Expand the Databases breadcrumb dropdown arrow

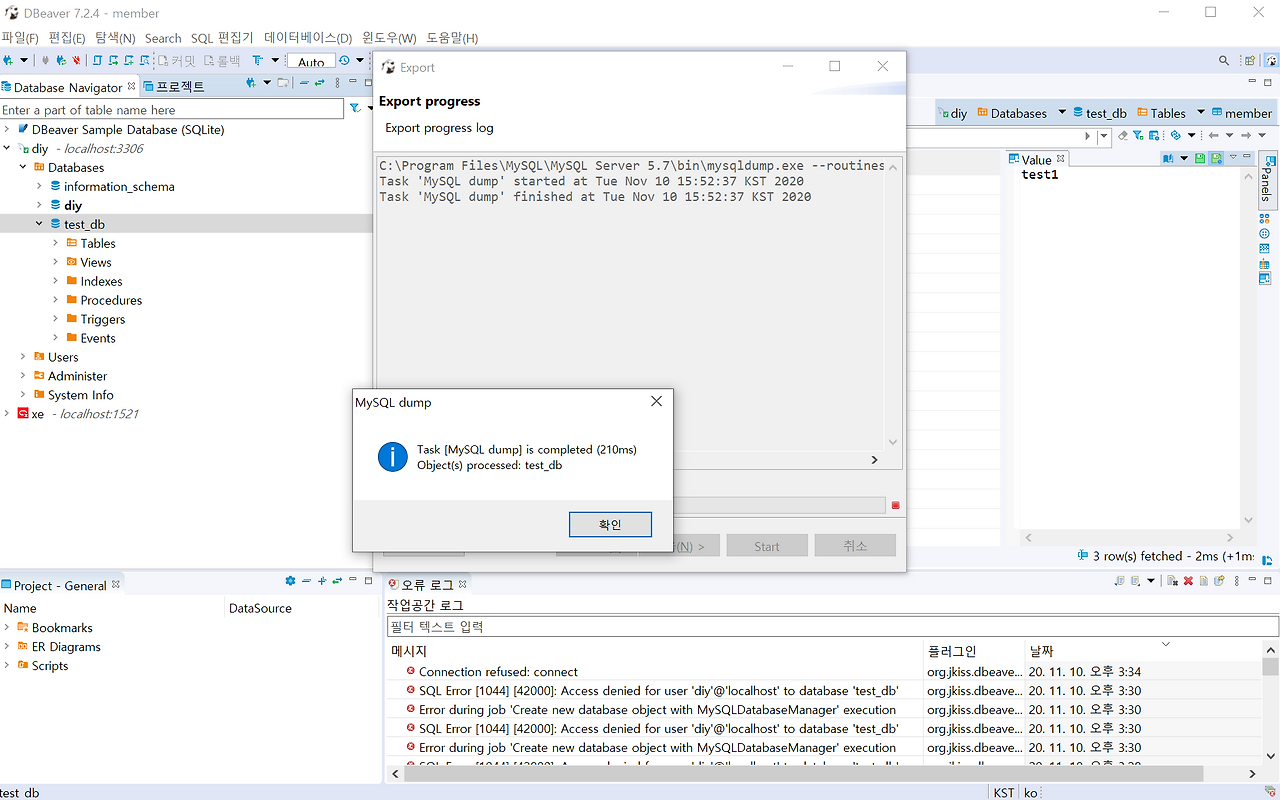coord(1062,113)
